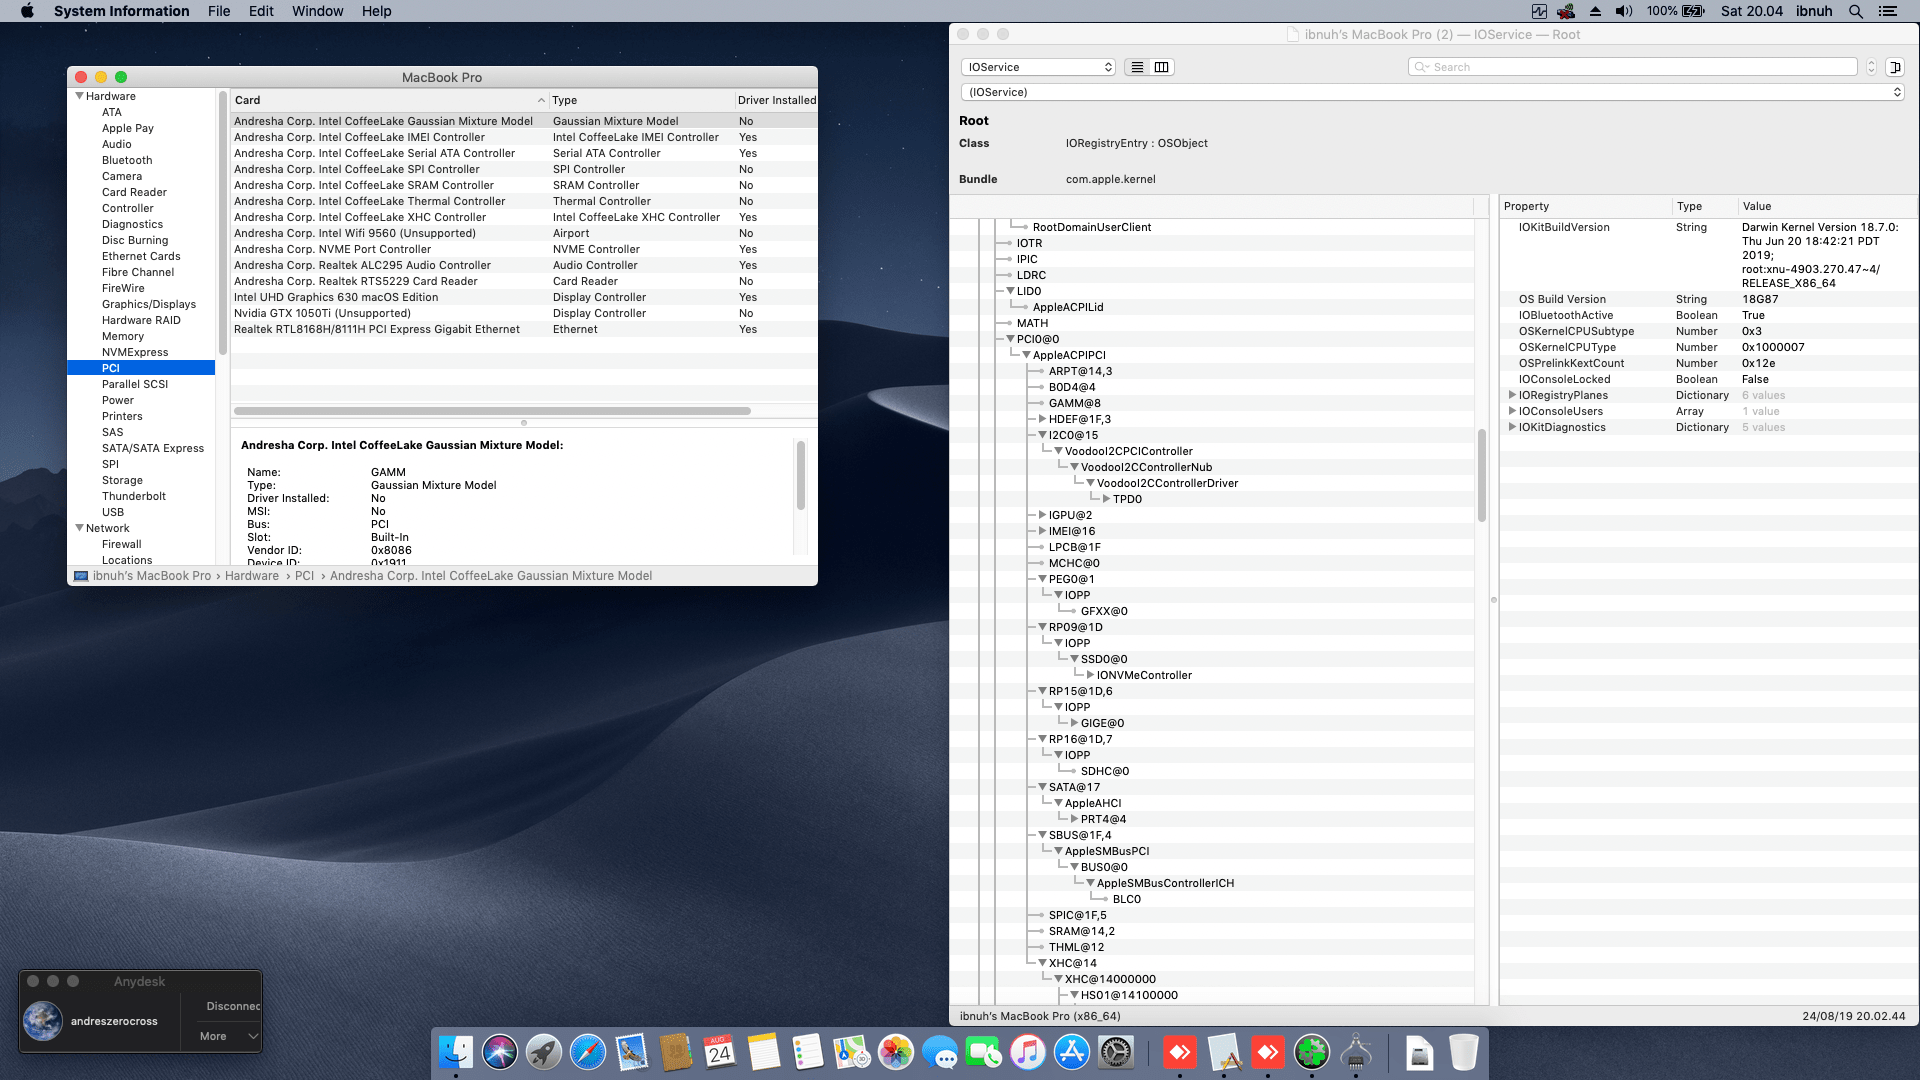Screen dimensions: 1920x1080
Task: Open IOService plane dropdown
Action: pyautogui.click(x=1038, y=67)
